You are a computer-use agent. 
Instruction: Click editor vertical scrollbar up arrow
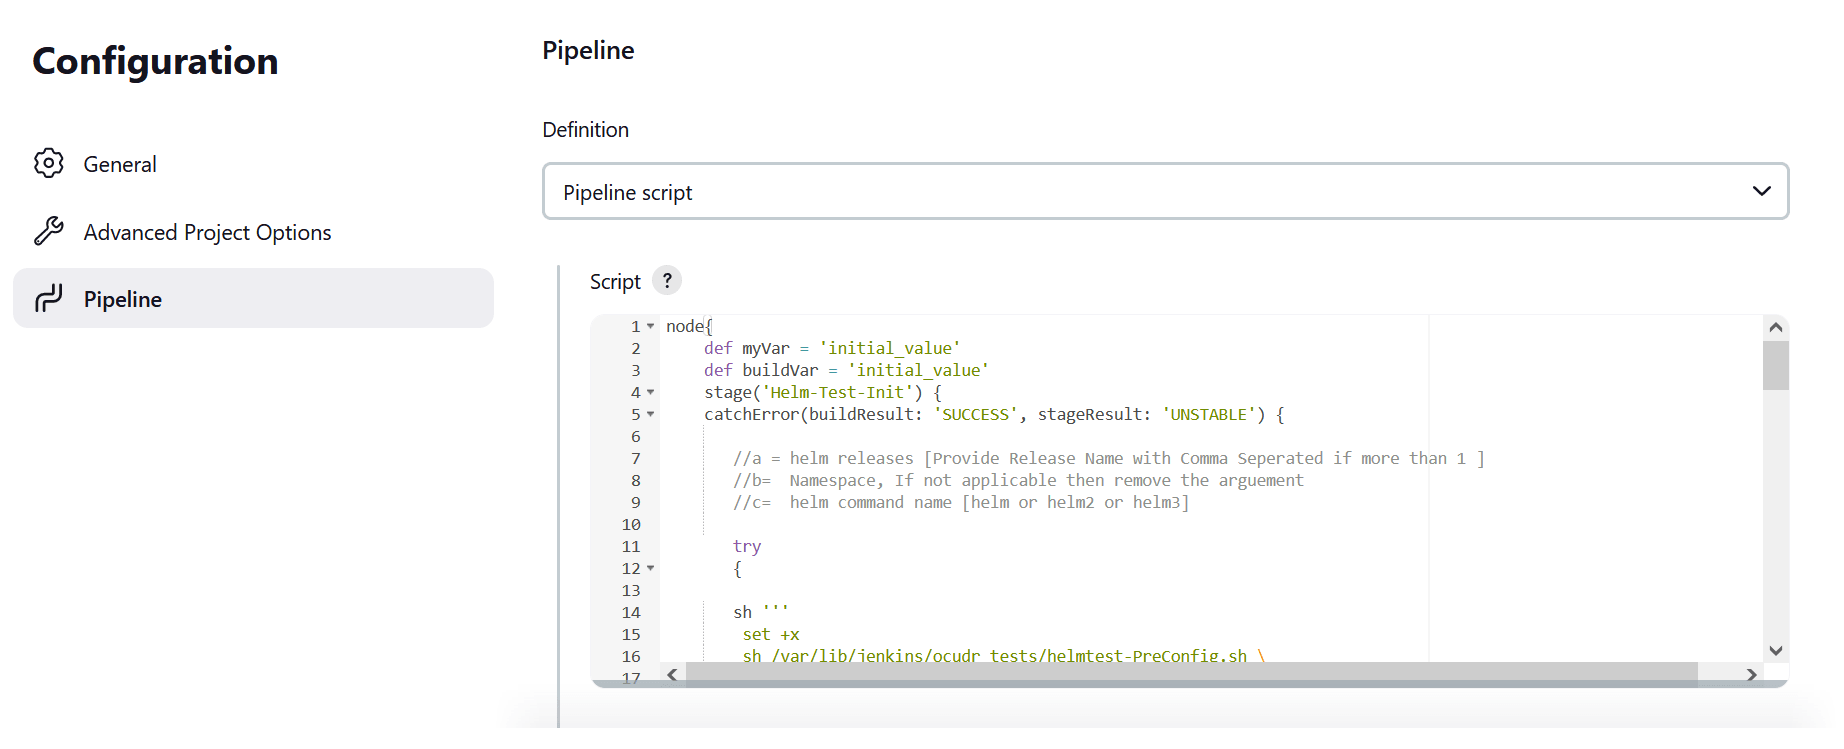tap(1776, 327)
